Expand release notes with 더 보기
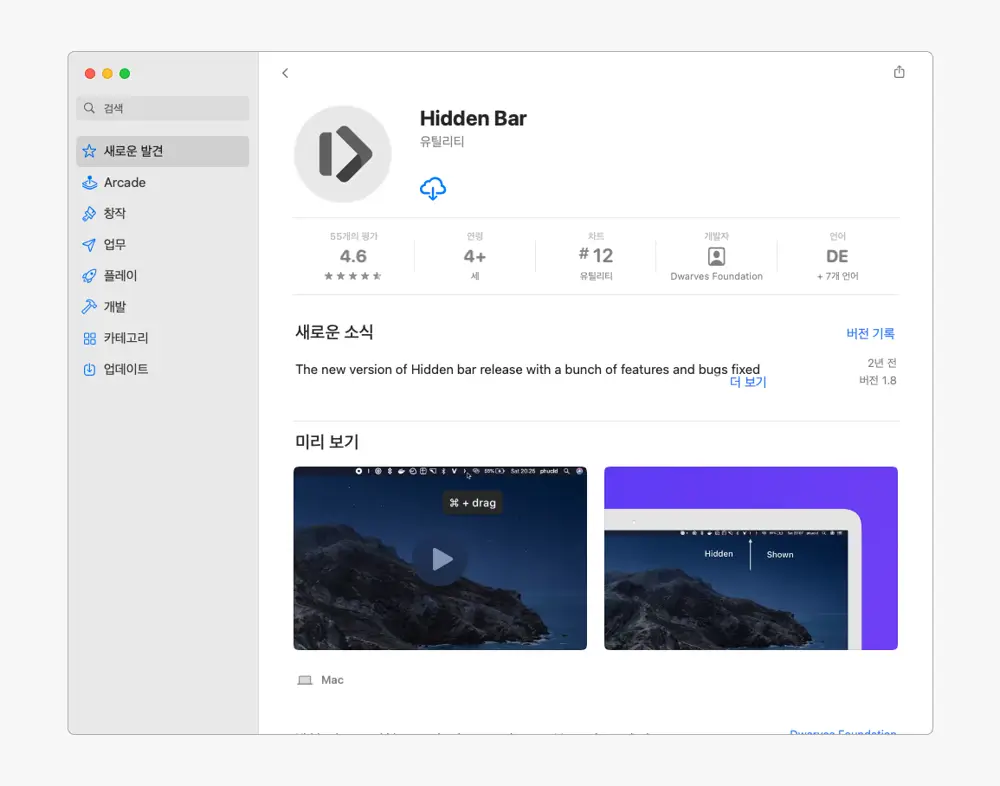 tap(748, 382)
